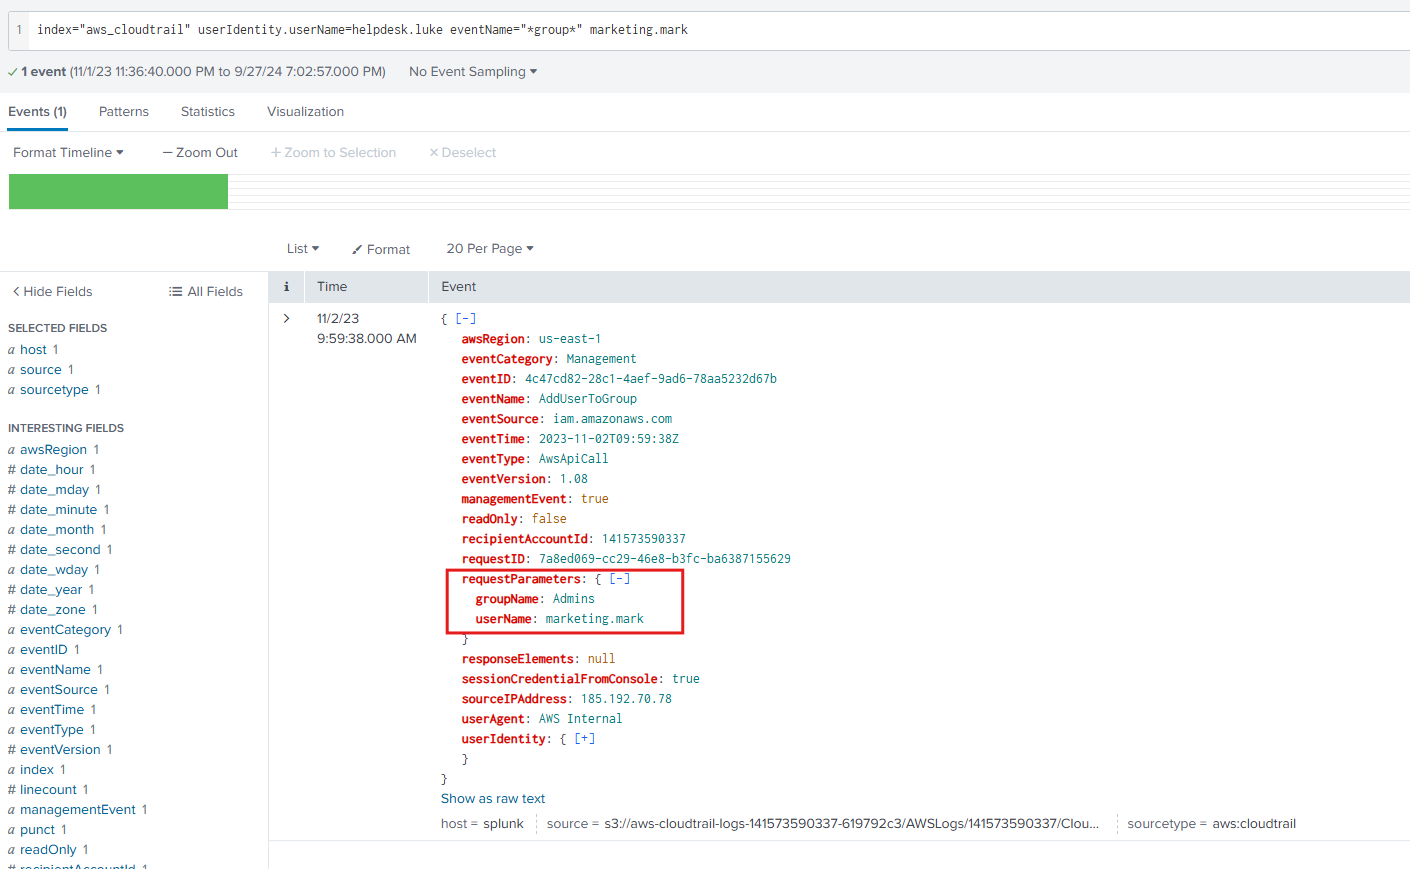Click the recipientAccountId 141573590337 value
The width and height of the screenshot is (1410, 869).
[644, 539]
